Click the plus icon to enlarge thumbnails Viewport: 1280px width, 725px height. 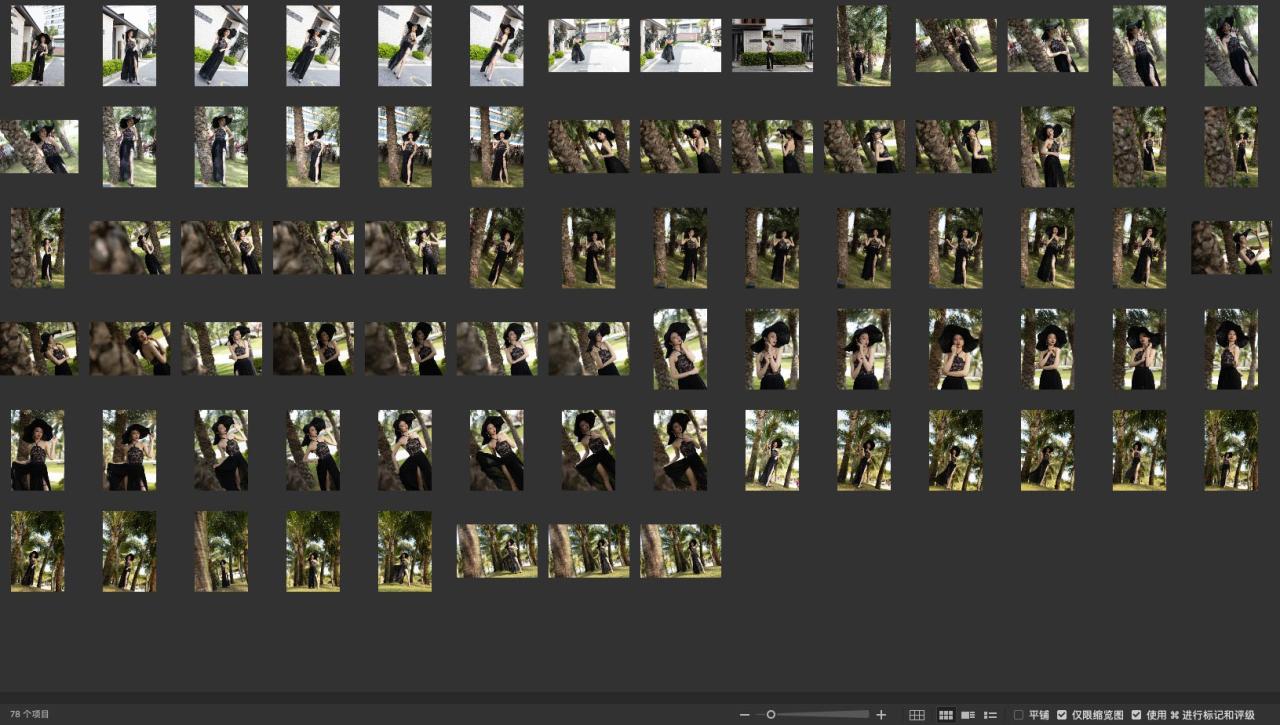tap(881, 715)
